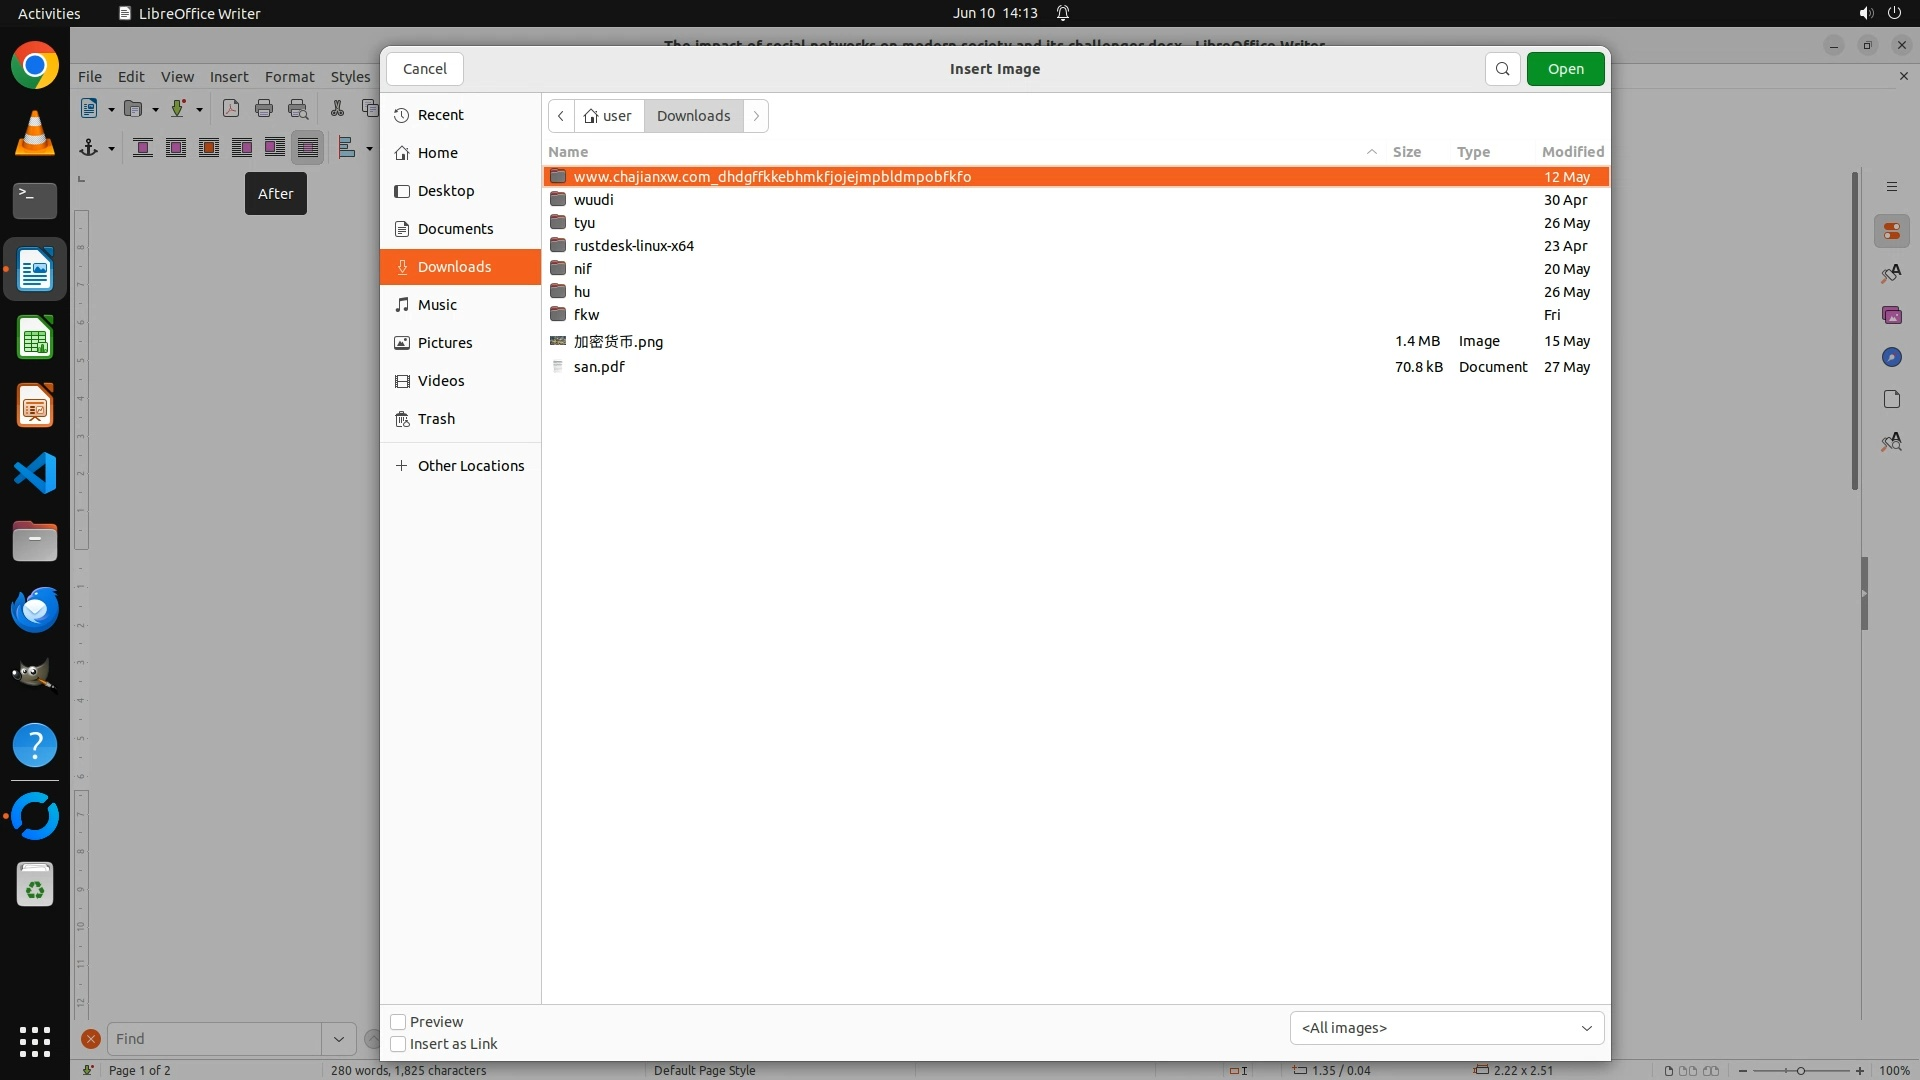Screen dimensions: 1920x1080
Task: Select the Anchor icon in image toolbar
Action: 89,148
